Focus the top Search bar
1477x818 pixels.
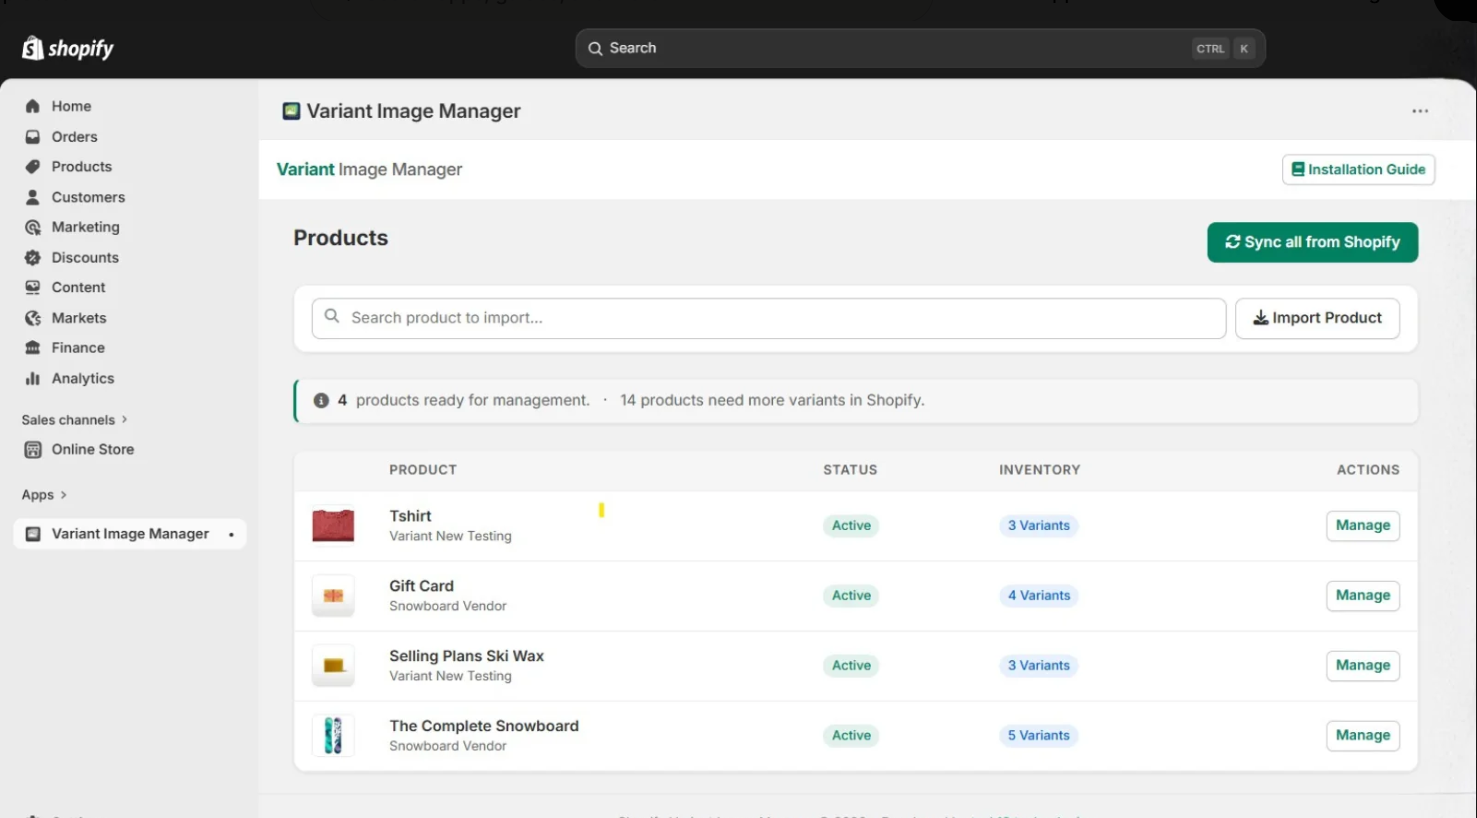click(x=920, y=48)
